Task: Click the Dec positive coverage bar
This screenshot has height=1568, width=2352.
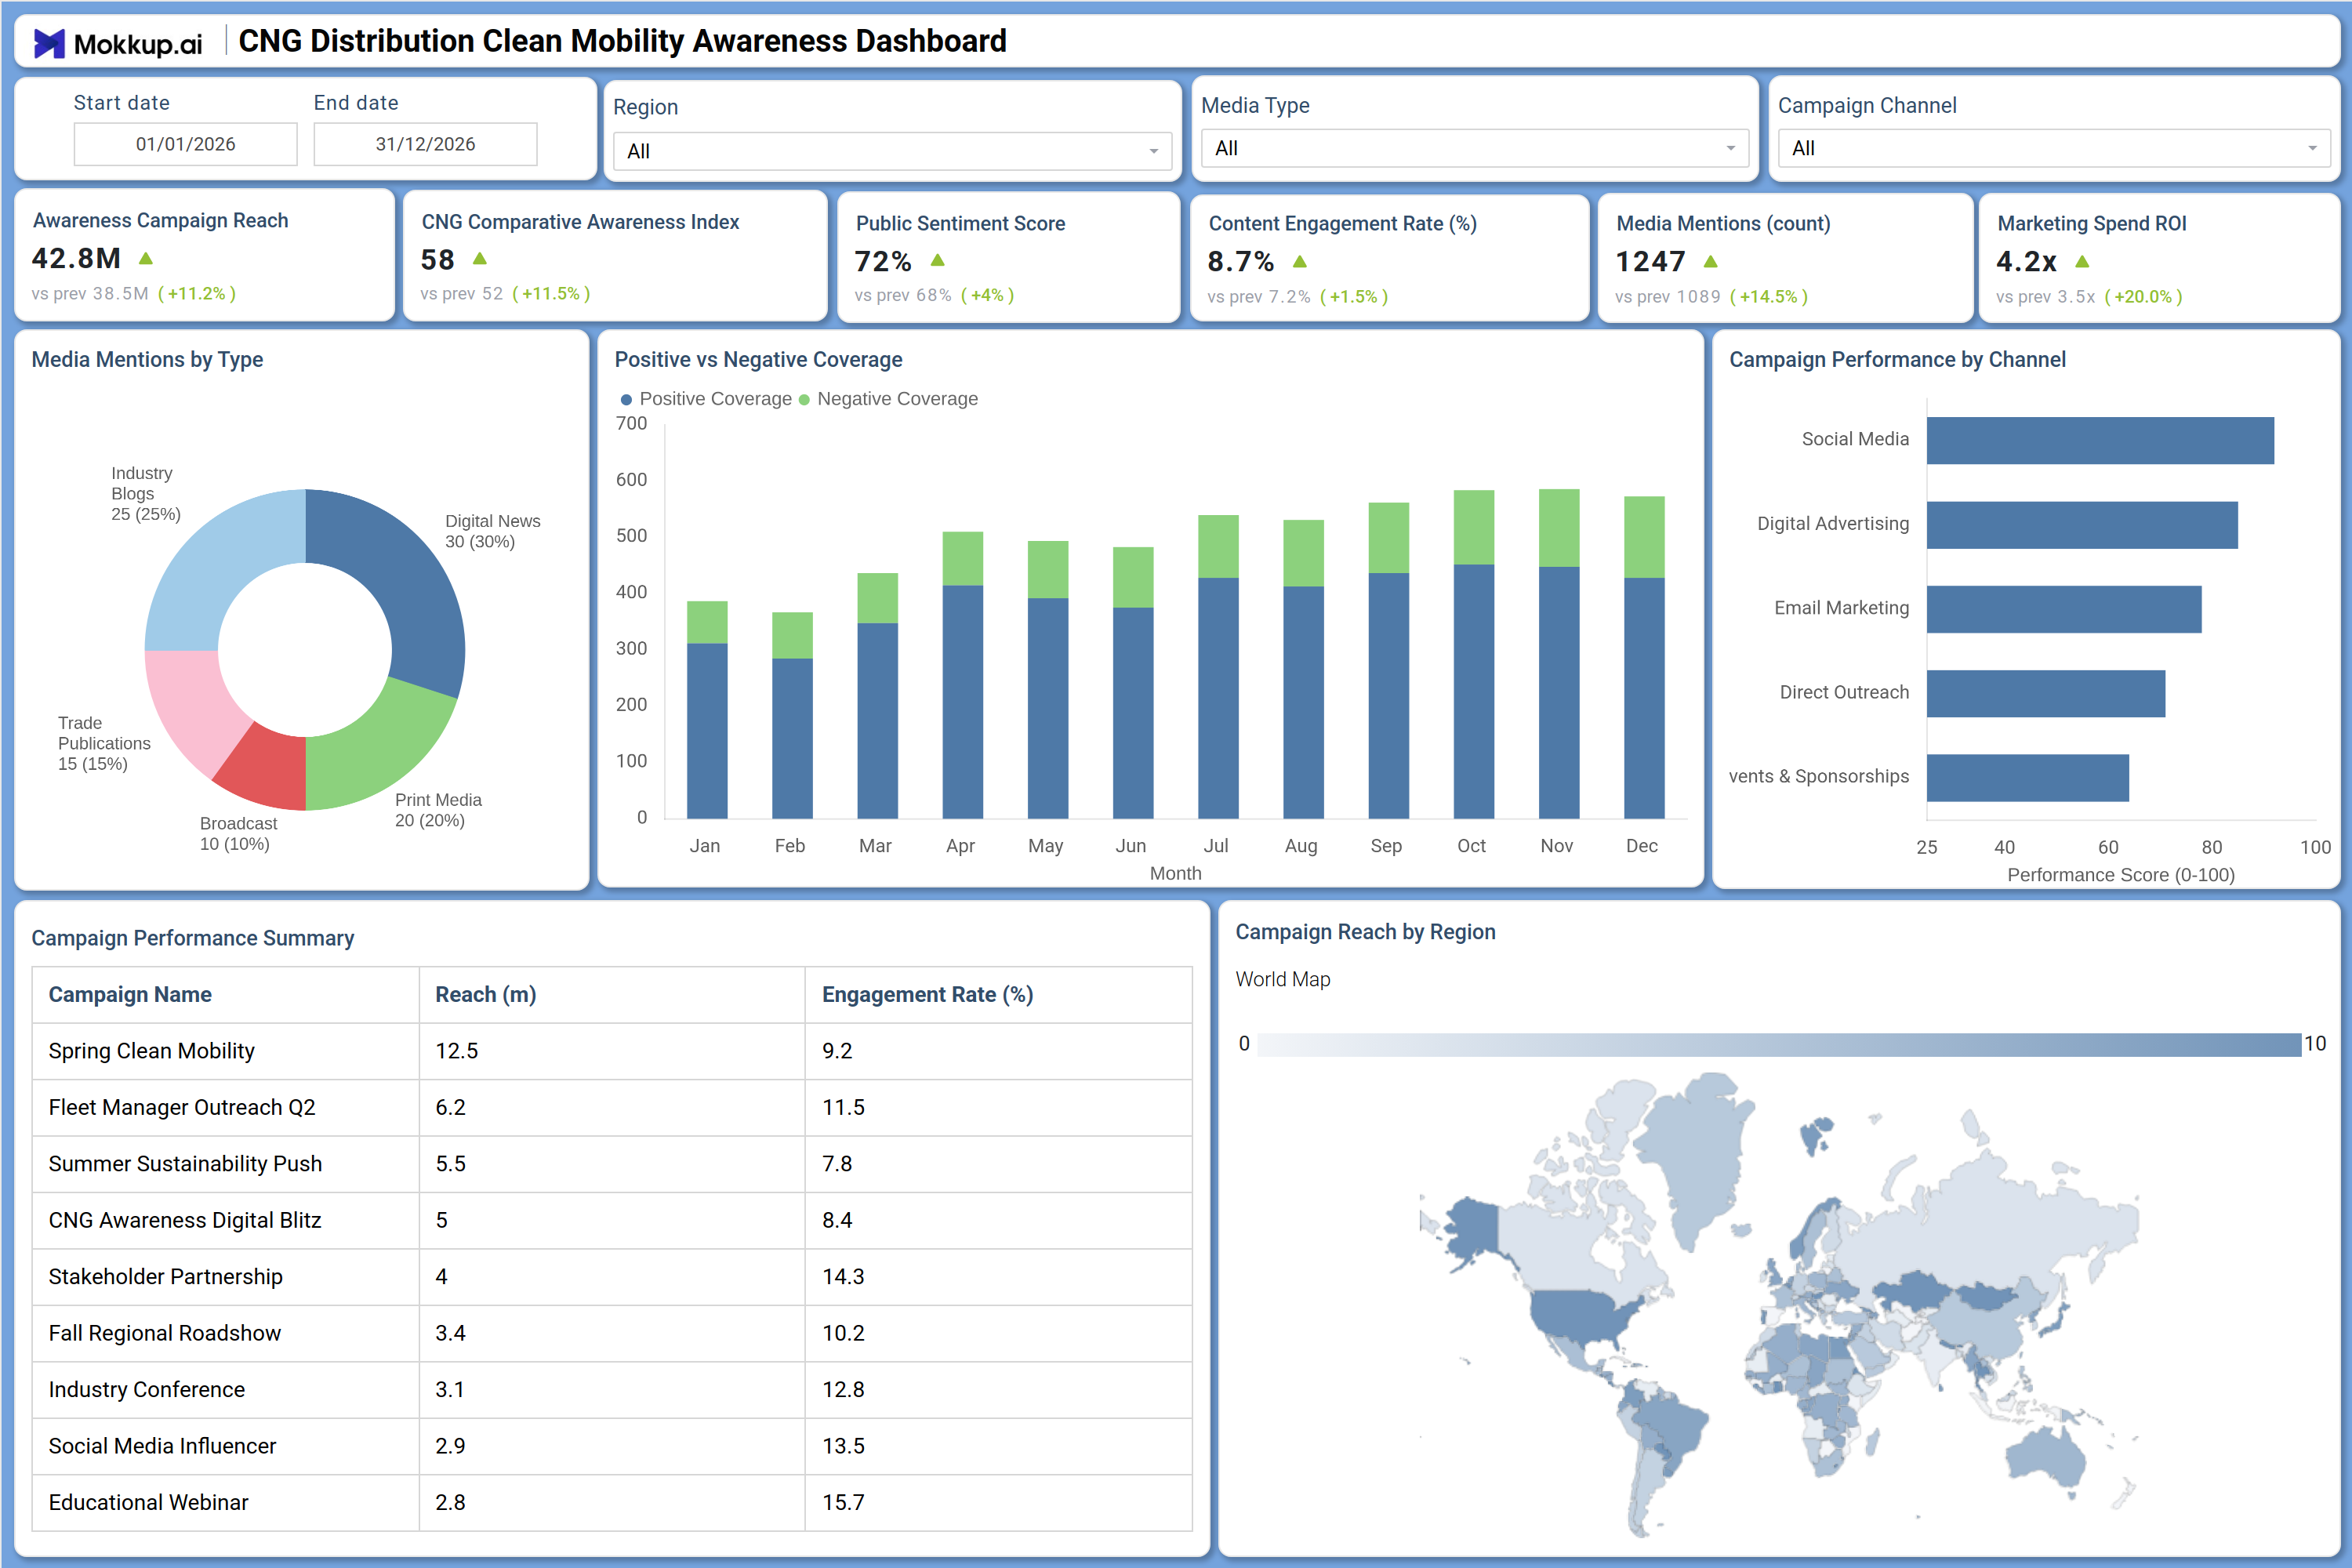Action: [1644, 698]
